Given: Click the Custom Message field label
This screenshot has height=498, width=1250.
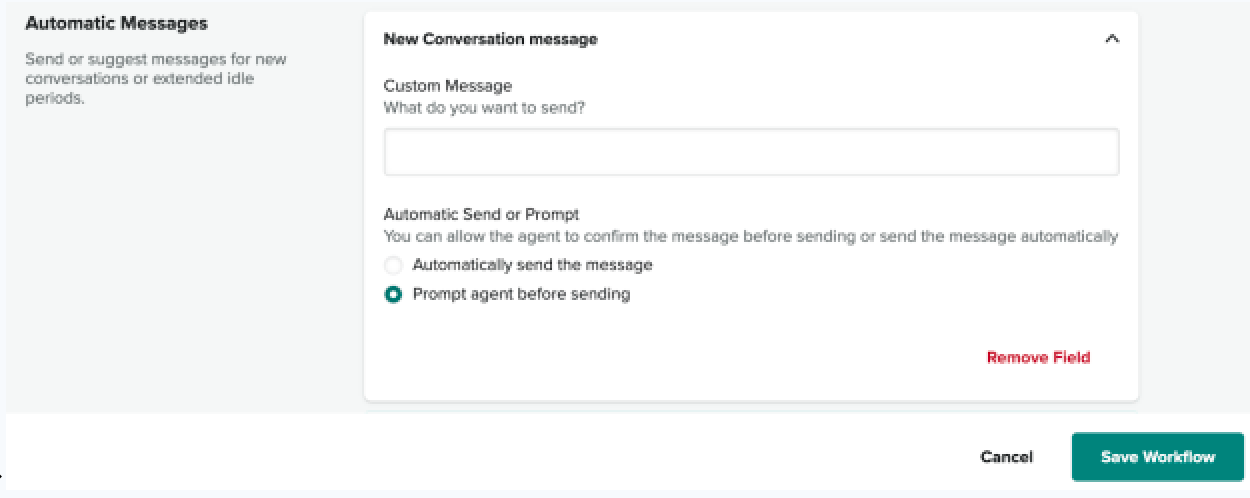Looking at the screenshot, I should [447, 86].
